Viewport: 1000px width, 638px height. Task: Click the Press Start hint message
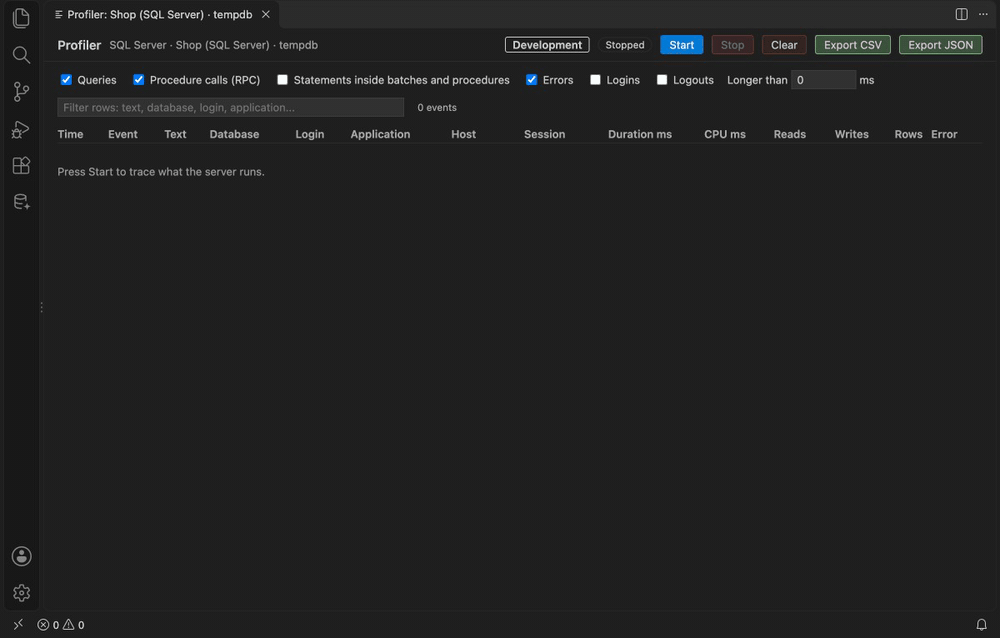coord(161,172)
